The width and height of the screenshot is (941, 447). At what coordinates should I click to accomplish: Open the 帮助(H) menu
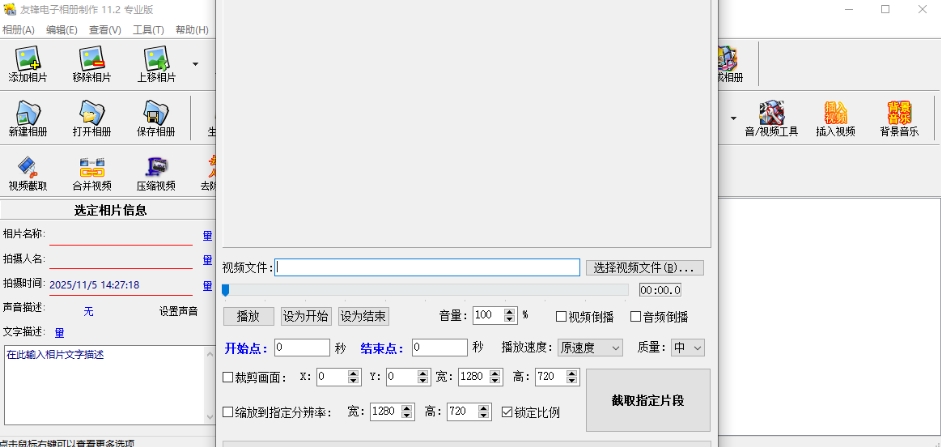(x=192, y=29)
